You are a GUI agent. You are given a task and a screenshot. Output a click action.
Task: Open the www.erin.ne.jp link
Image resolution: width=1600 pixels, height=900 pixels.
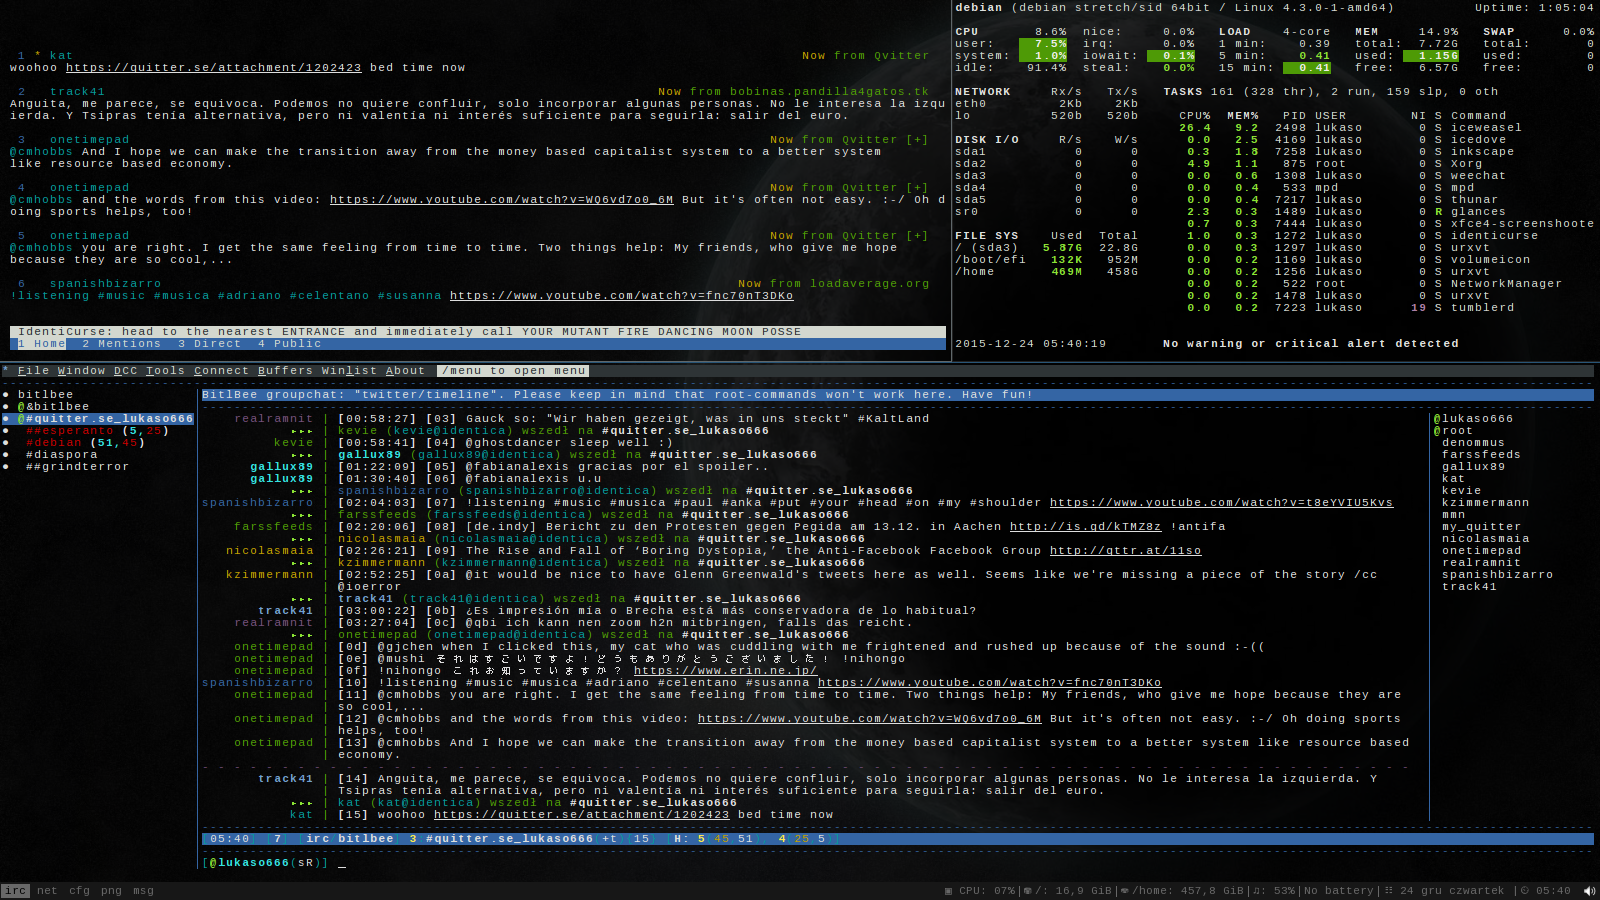[725, 671]
